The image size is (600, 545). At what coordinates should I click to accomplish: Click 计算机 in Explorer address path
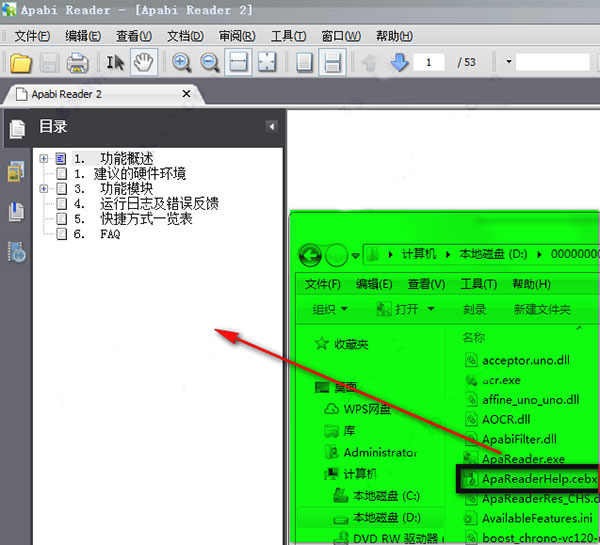(419, 254)
